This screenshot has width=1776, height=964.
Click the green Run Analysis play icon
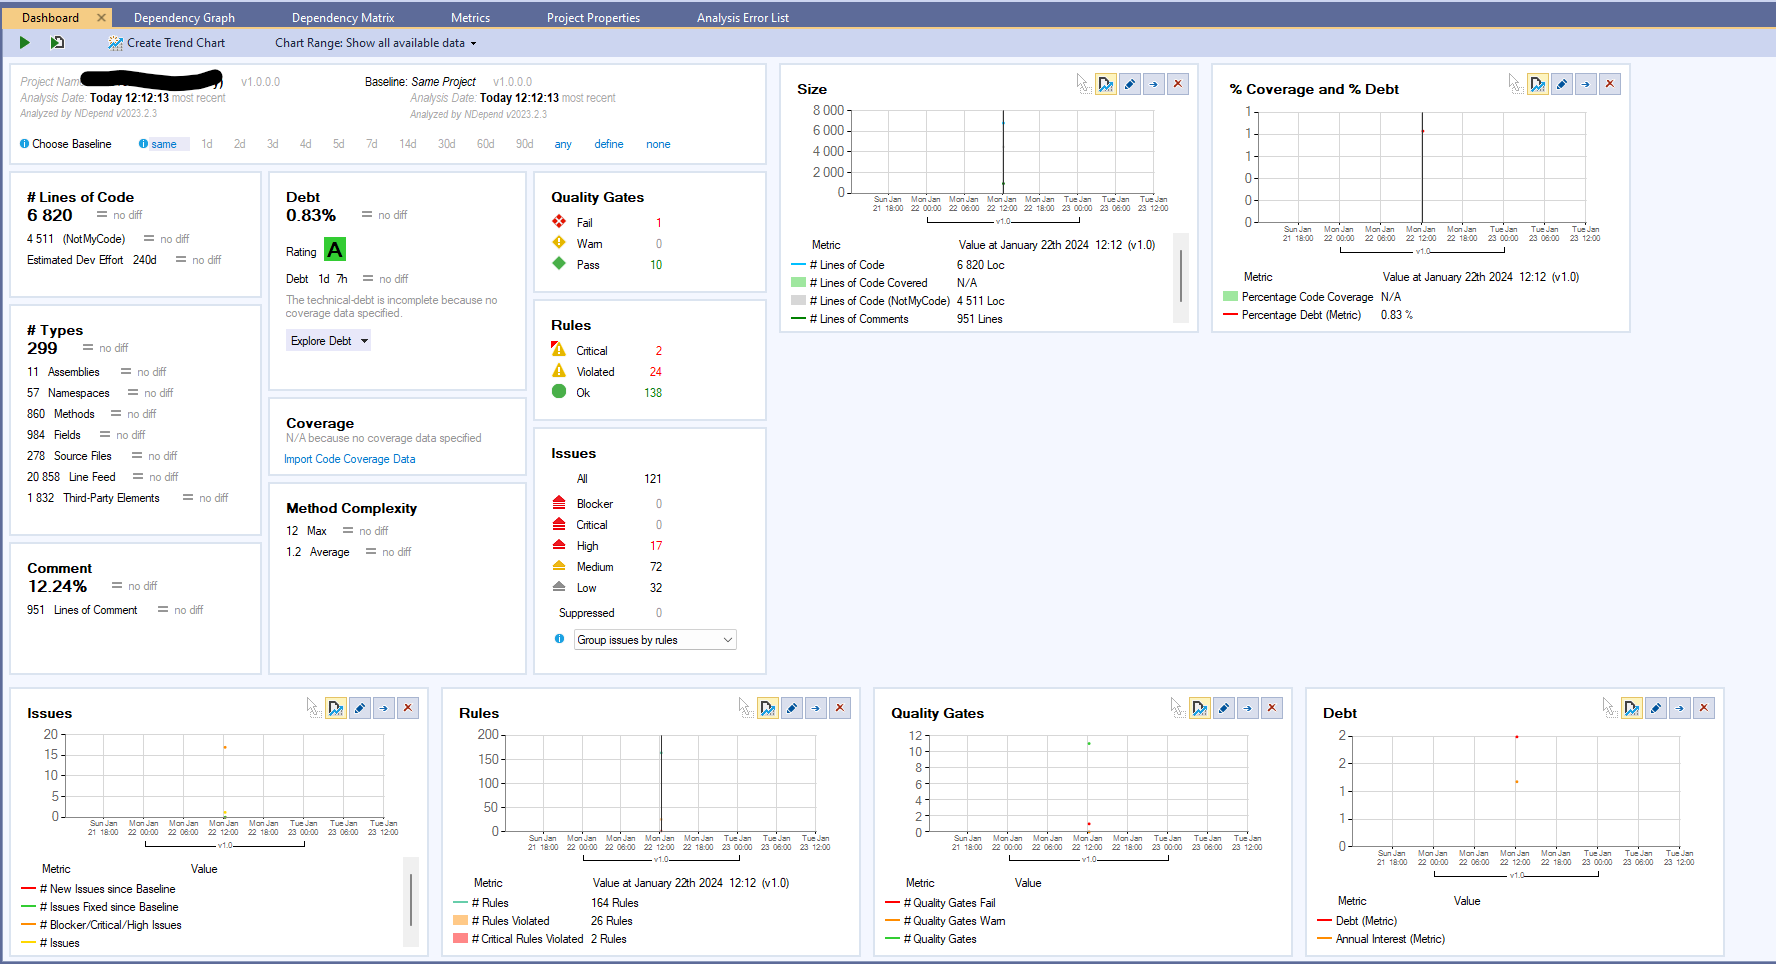(25, 43)
